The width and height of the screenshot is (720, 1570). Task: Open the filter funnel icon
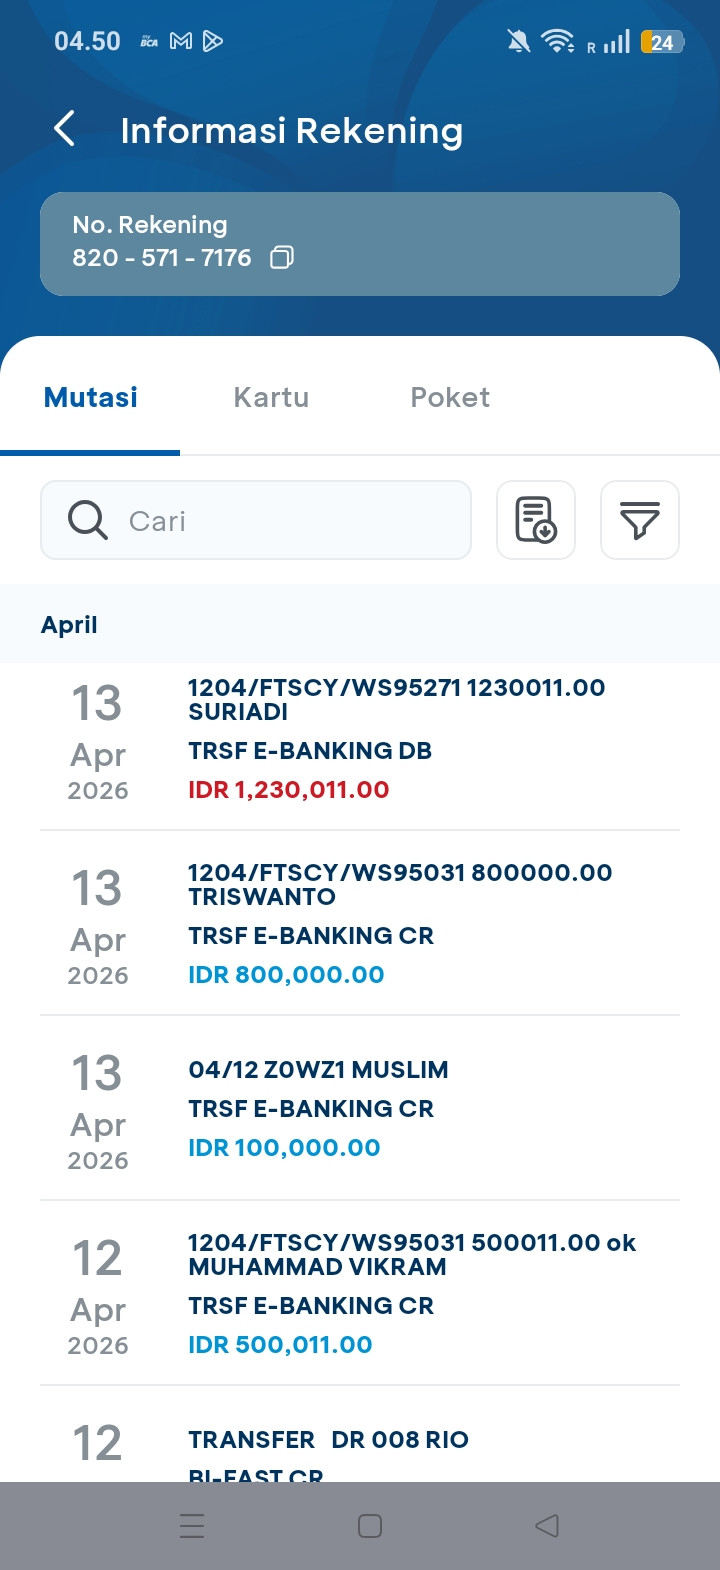tap(639, 520)
